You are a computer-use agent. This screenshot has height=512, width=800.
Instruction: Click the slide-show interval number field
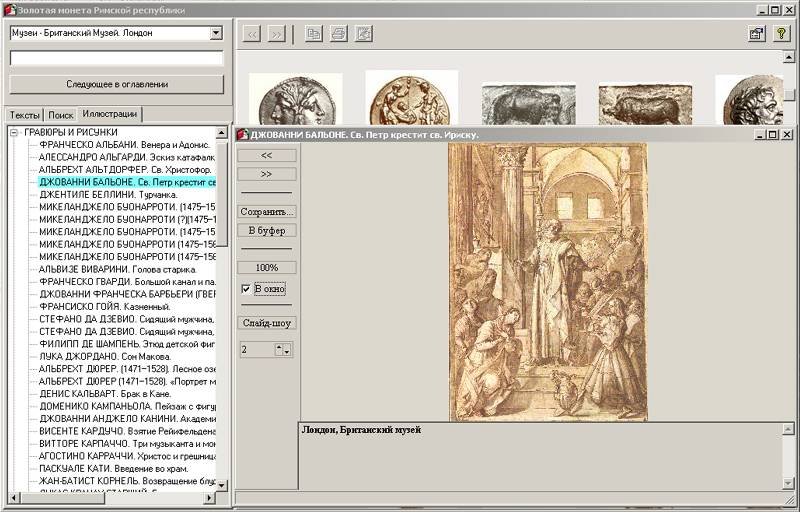coord(258,350)
